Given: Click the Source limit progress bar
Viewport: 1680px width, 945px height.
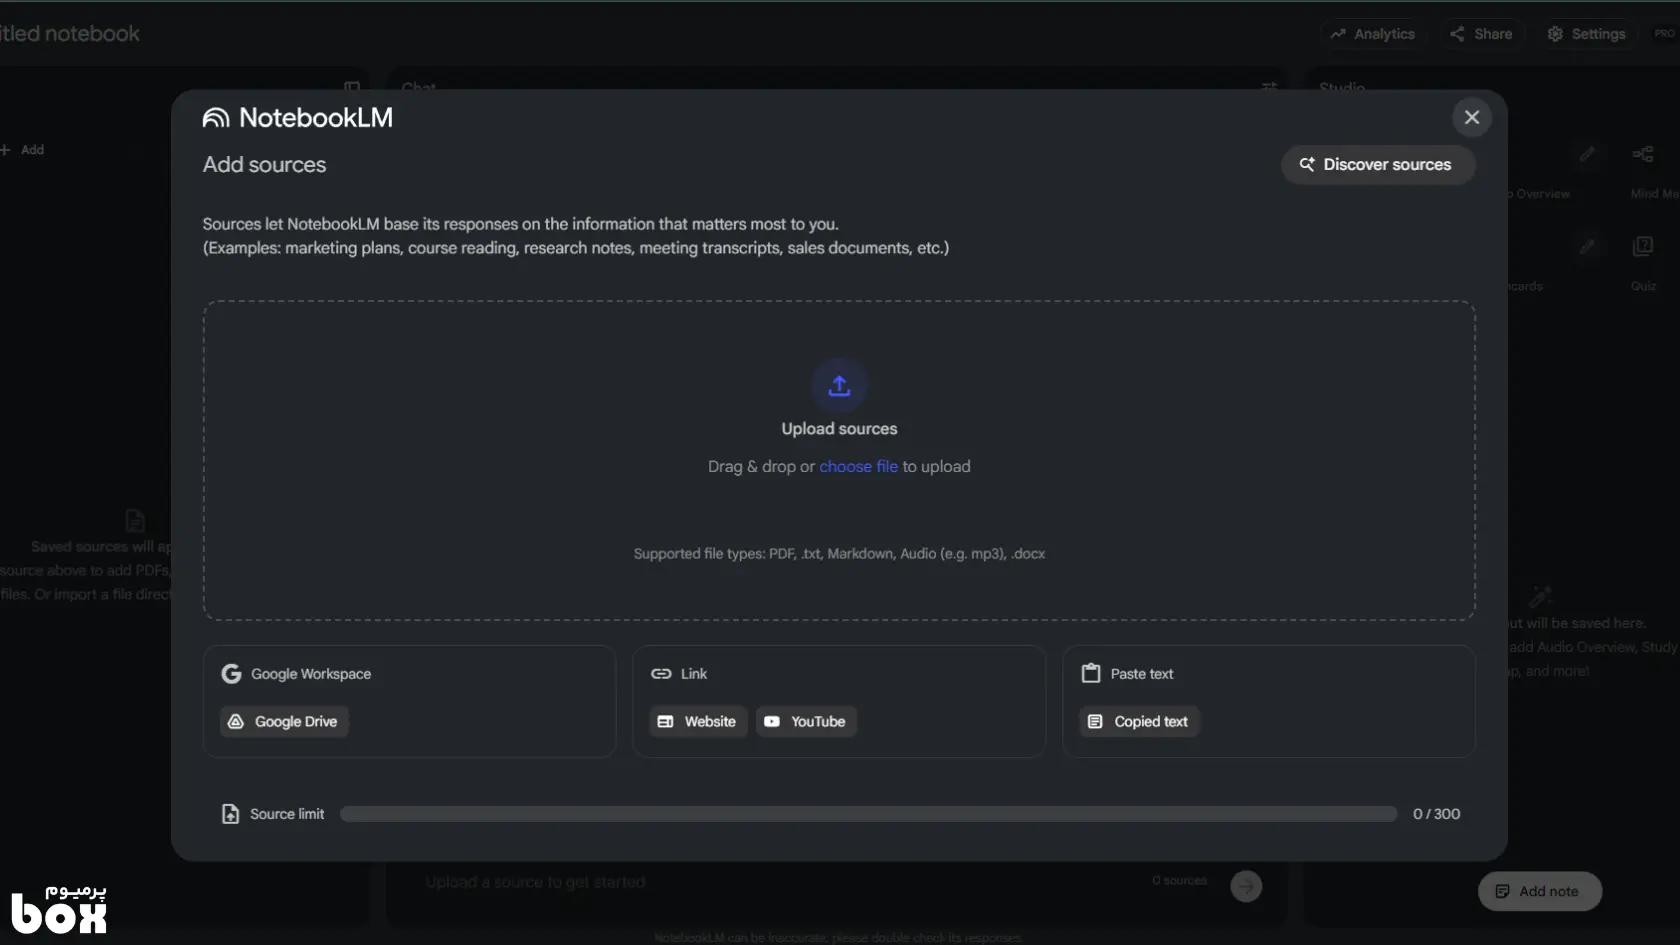Looking at the screenshot, I should tap(868, 814).
